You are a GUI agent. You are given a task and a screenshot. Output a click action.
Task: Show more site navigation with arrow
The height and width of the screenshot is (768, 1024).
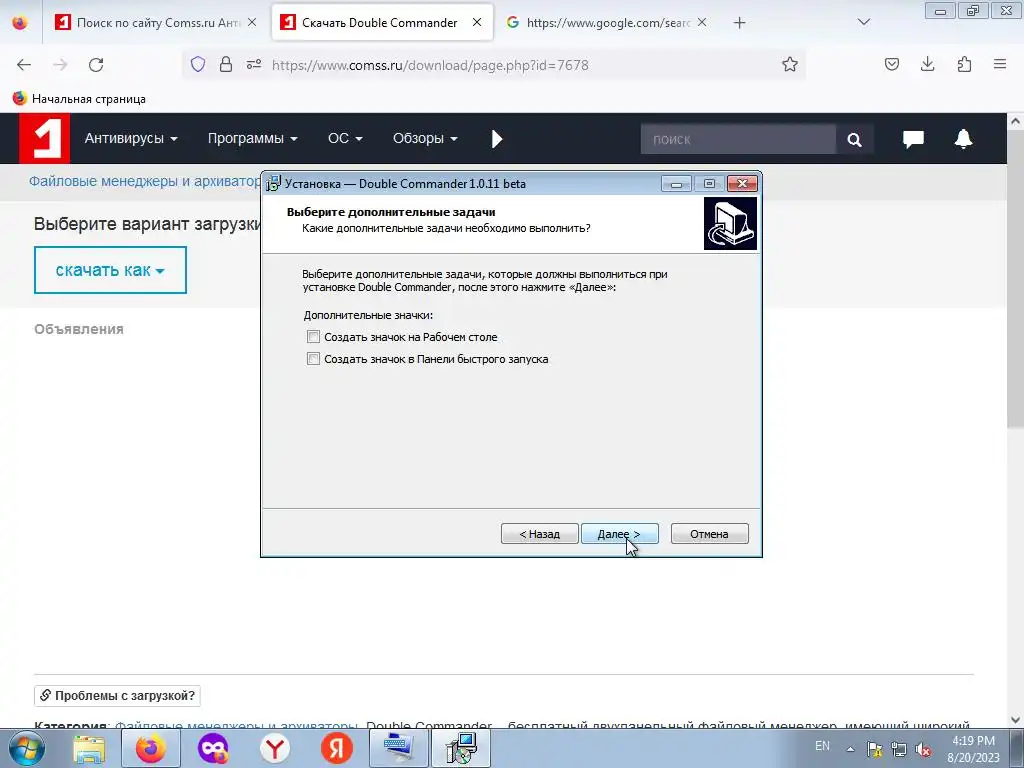(x=497, y=138)
